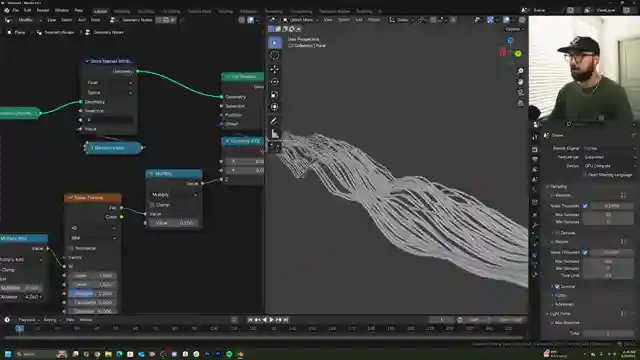This screenshot has height=360, width=640.
Task: Click the Name field of Store Named Attribute
Action: [109, 120]
